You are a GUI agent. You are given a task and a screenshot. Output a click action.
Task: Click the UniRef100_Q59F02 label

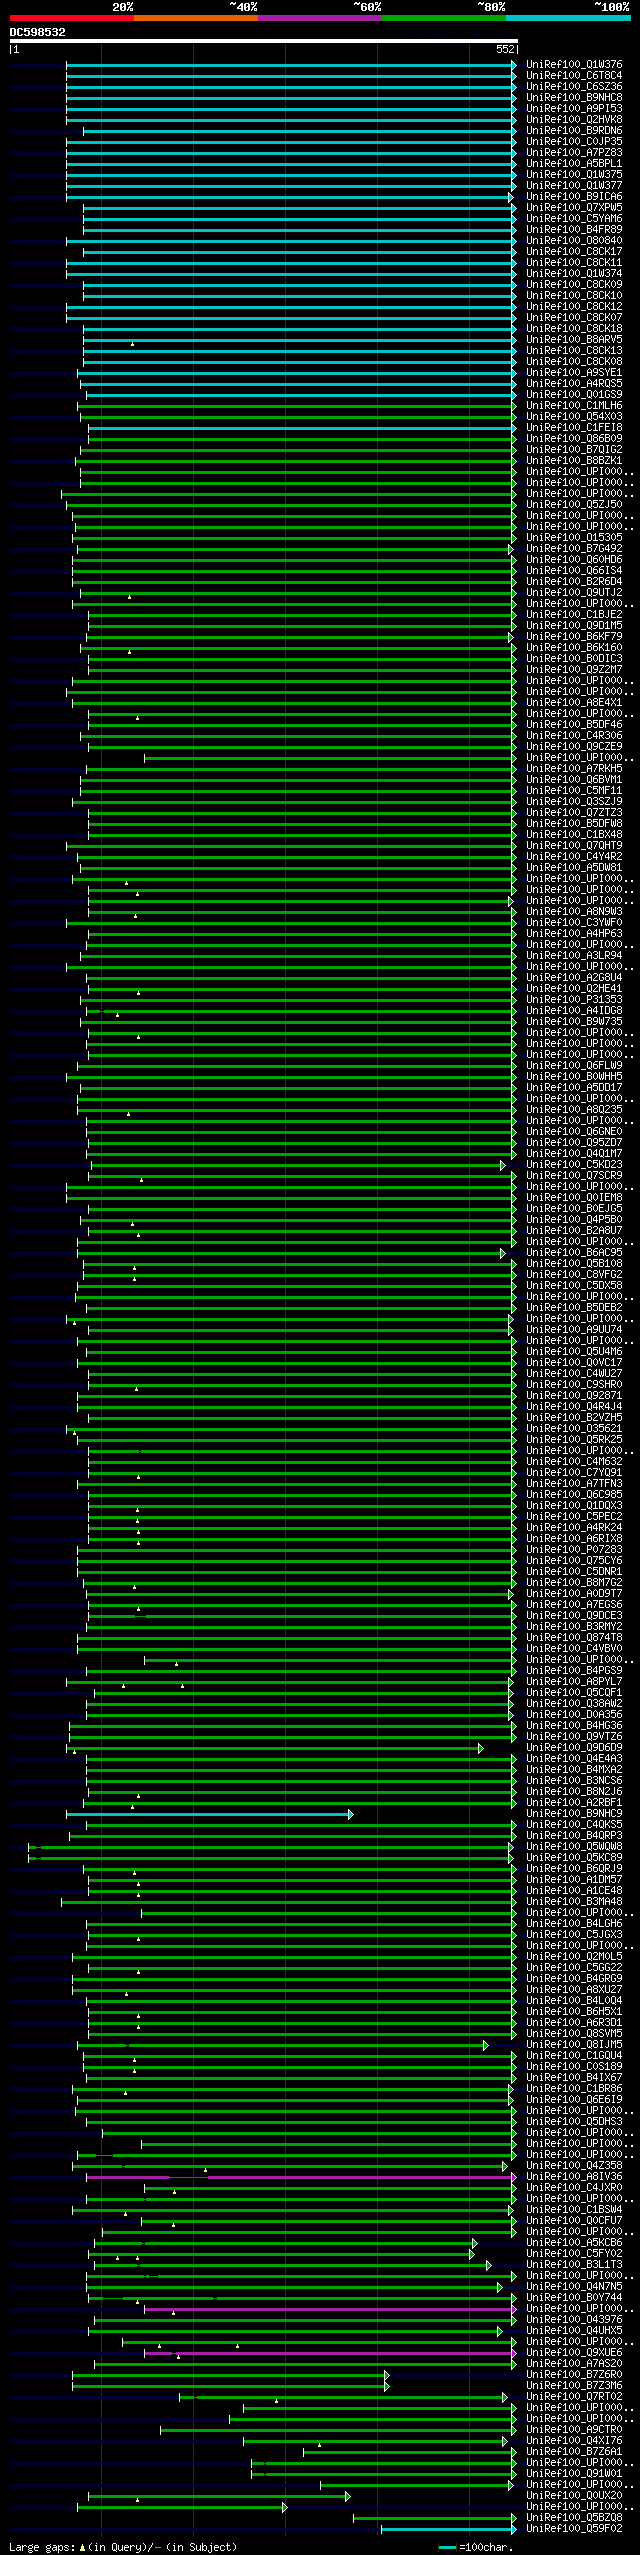(x=574, y=2528)
